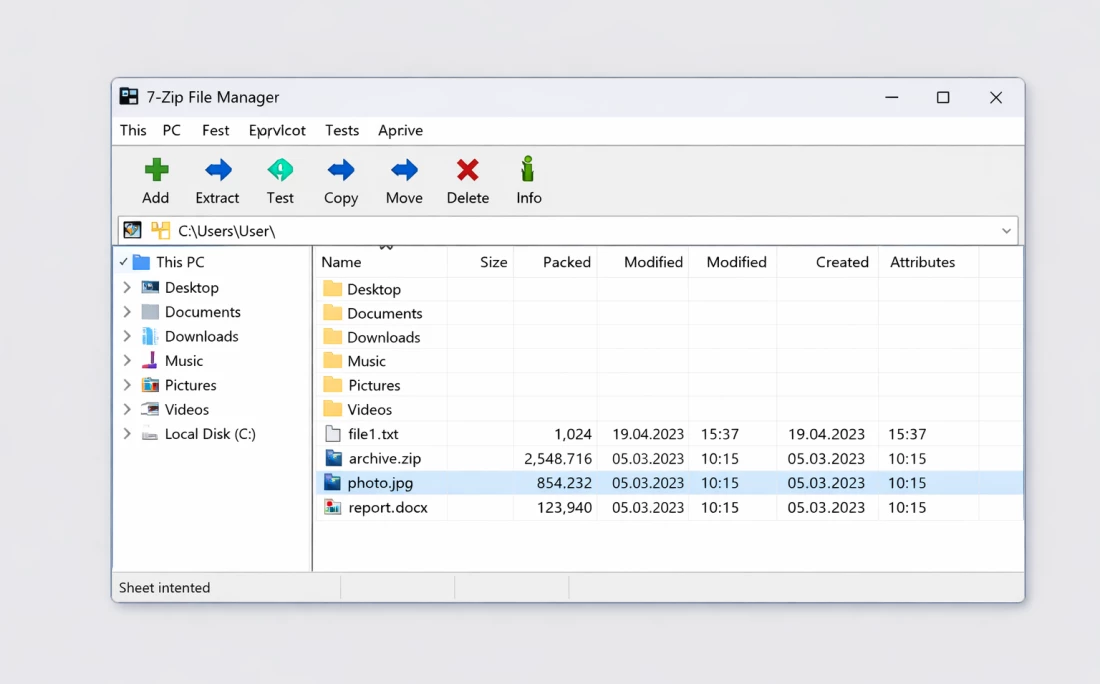Viewport: 1100px width, 684px height.
Task: Open the Info tool
Action: (x=528, y=170)
